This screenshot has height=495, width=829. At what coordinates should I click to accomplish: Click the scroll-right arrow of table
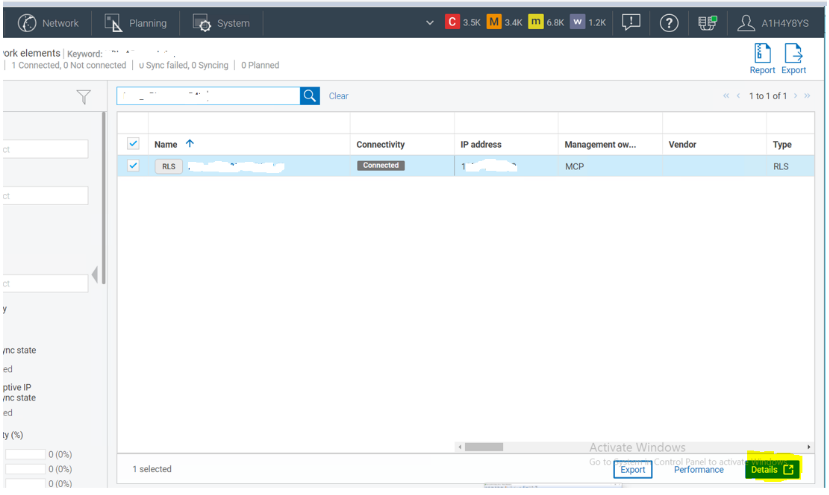click(x=808, y=447)
